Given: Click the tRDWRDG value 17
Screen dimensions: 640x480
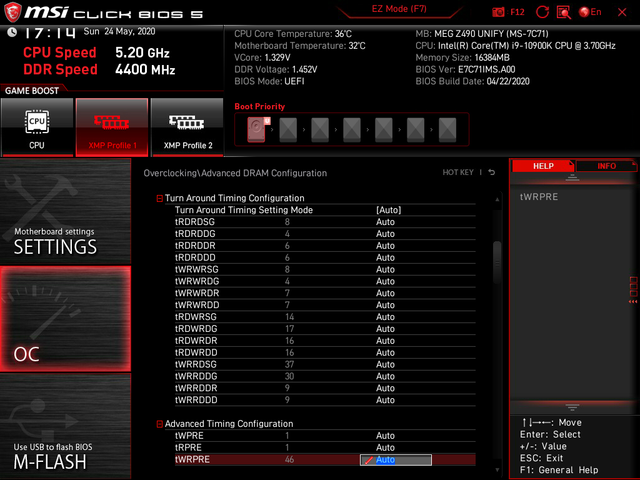Looking at the screenshot, I should [289, 329].
